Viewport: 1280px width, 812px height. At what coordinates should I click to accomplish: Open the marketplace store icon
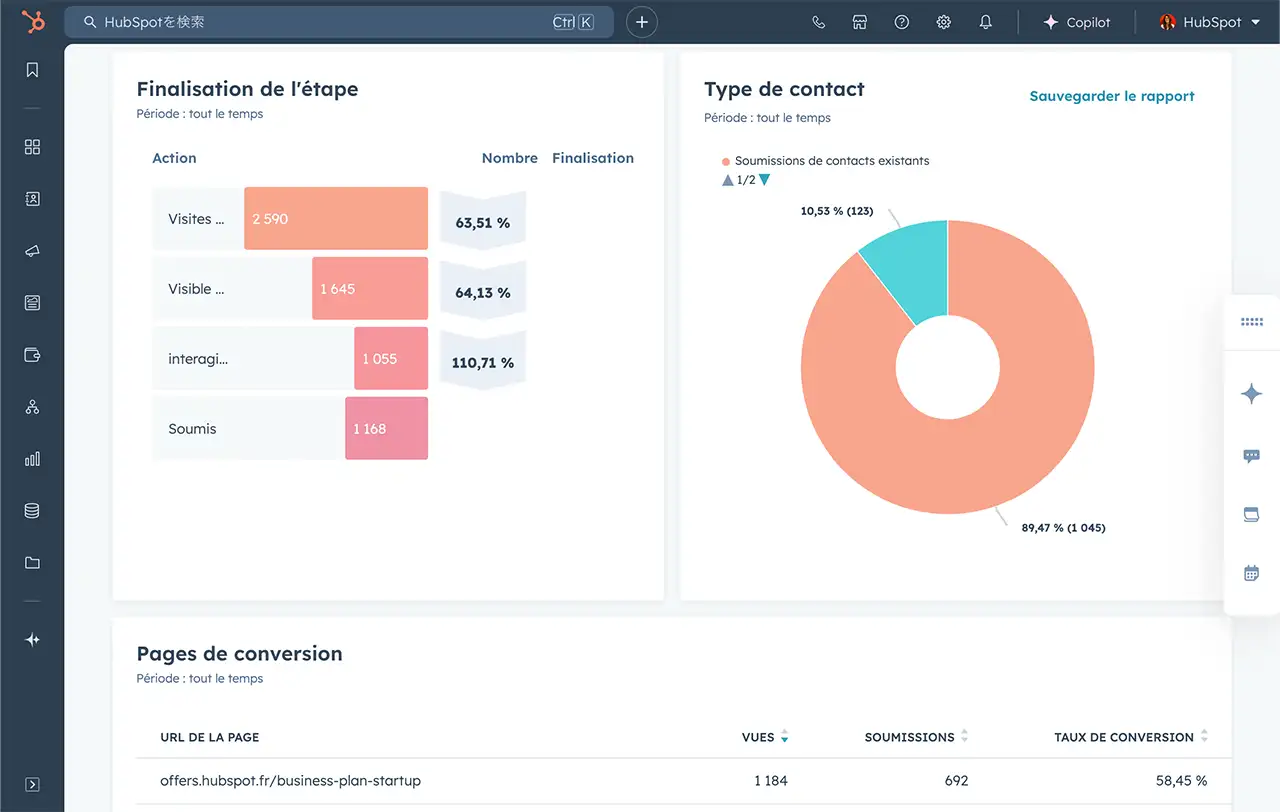point(860,22)
